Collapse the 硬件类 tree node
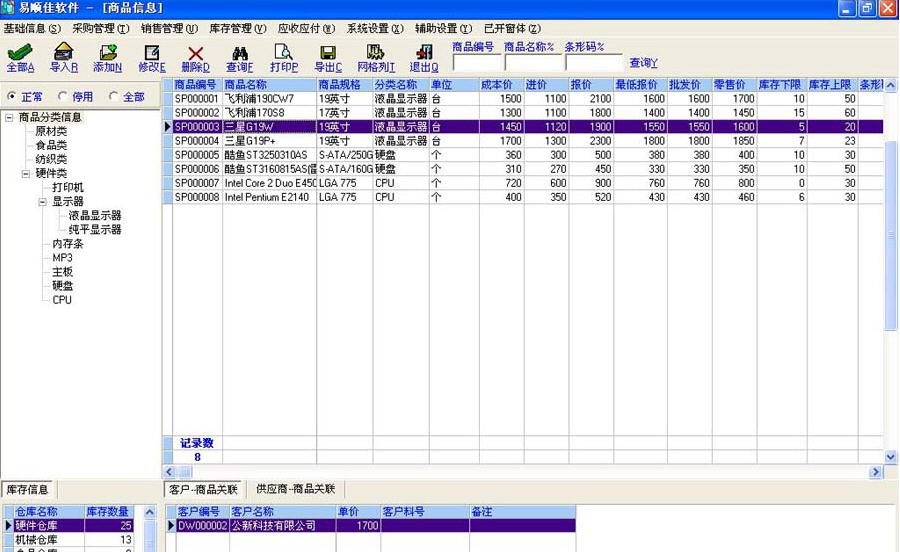 point(26,173)
